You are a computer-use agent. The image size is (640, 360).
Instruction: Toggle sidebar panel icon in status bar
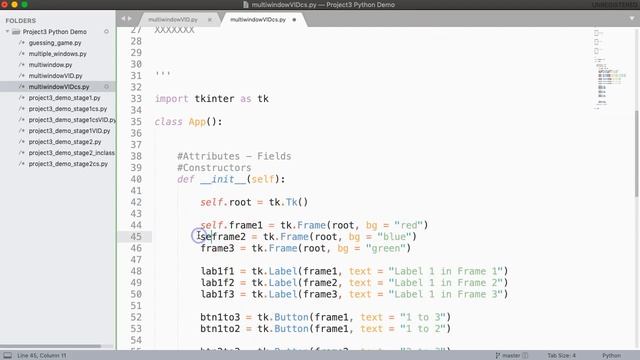pyautogui.click(x=7, y=356)
